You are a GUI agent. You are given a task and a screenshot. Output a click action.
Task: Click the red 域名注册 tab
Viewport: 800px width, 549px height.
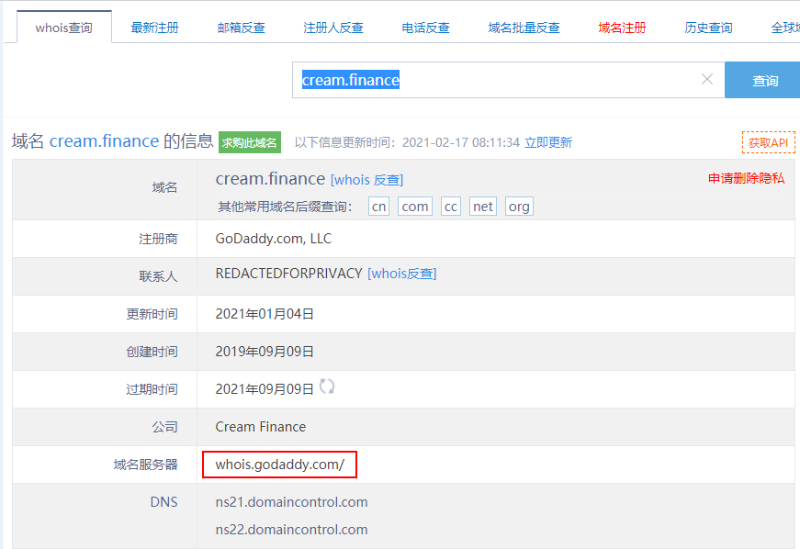(x=622, y=28)
